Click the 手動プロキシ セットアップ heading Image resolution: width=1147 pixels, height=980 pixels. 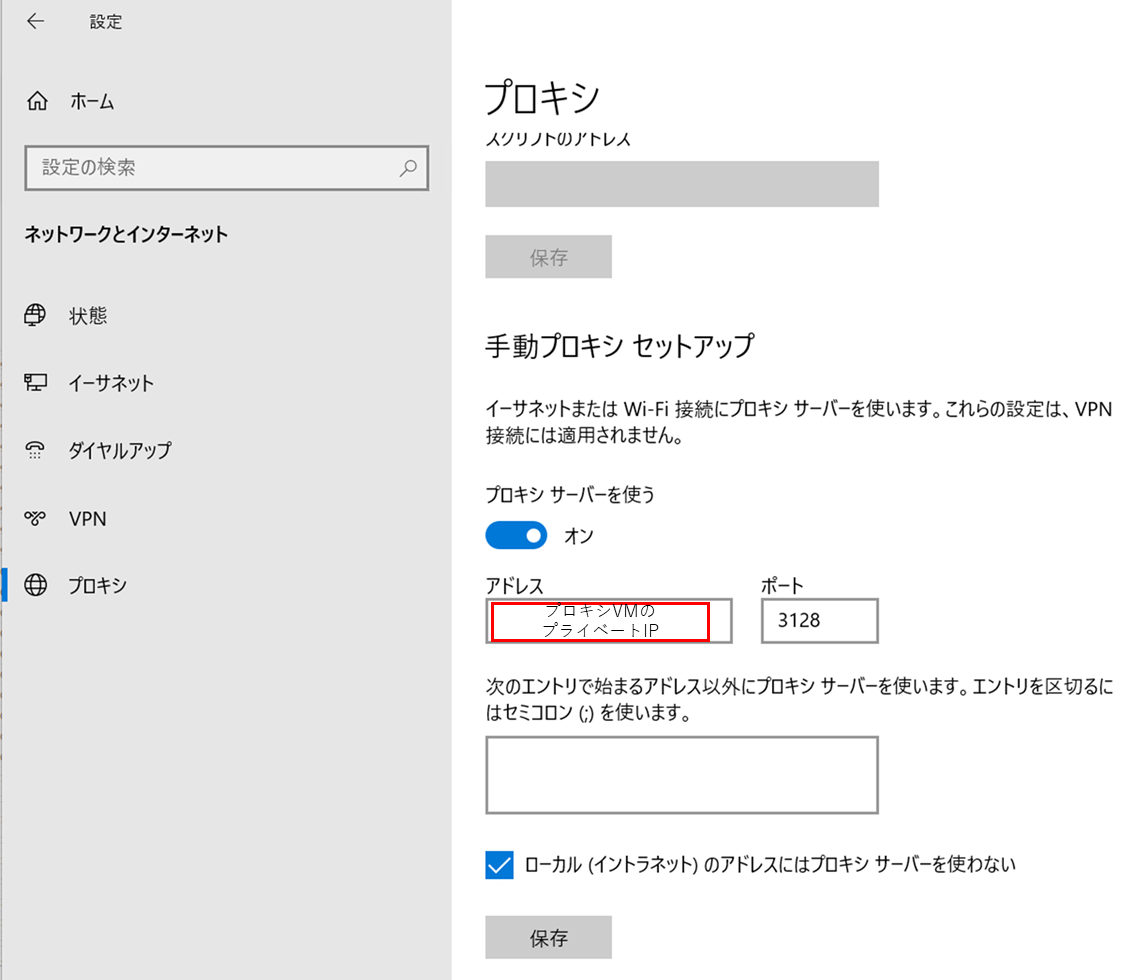tap(620, 345)
